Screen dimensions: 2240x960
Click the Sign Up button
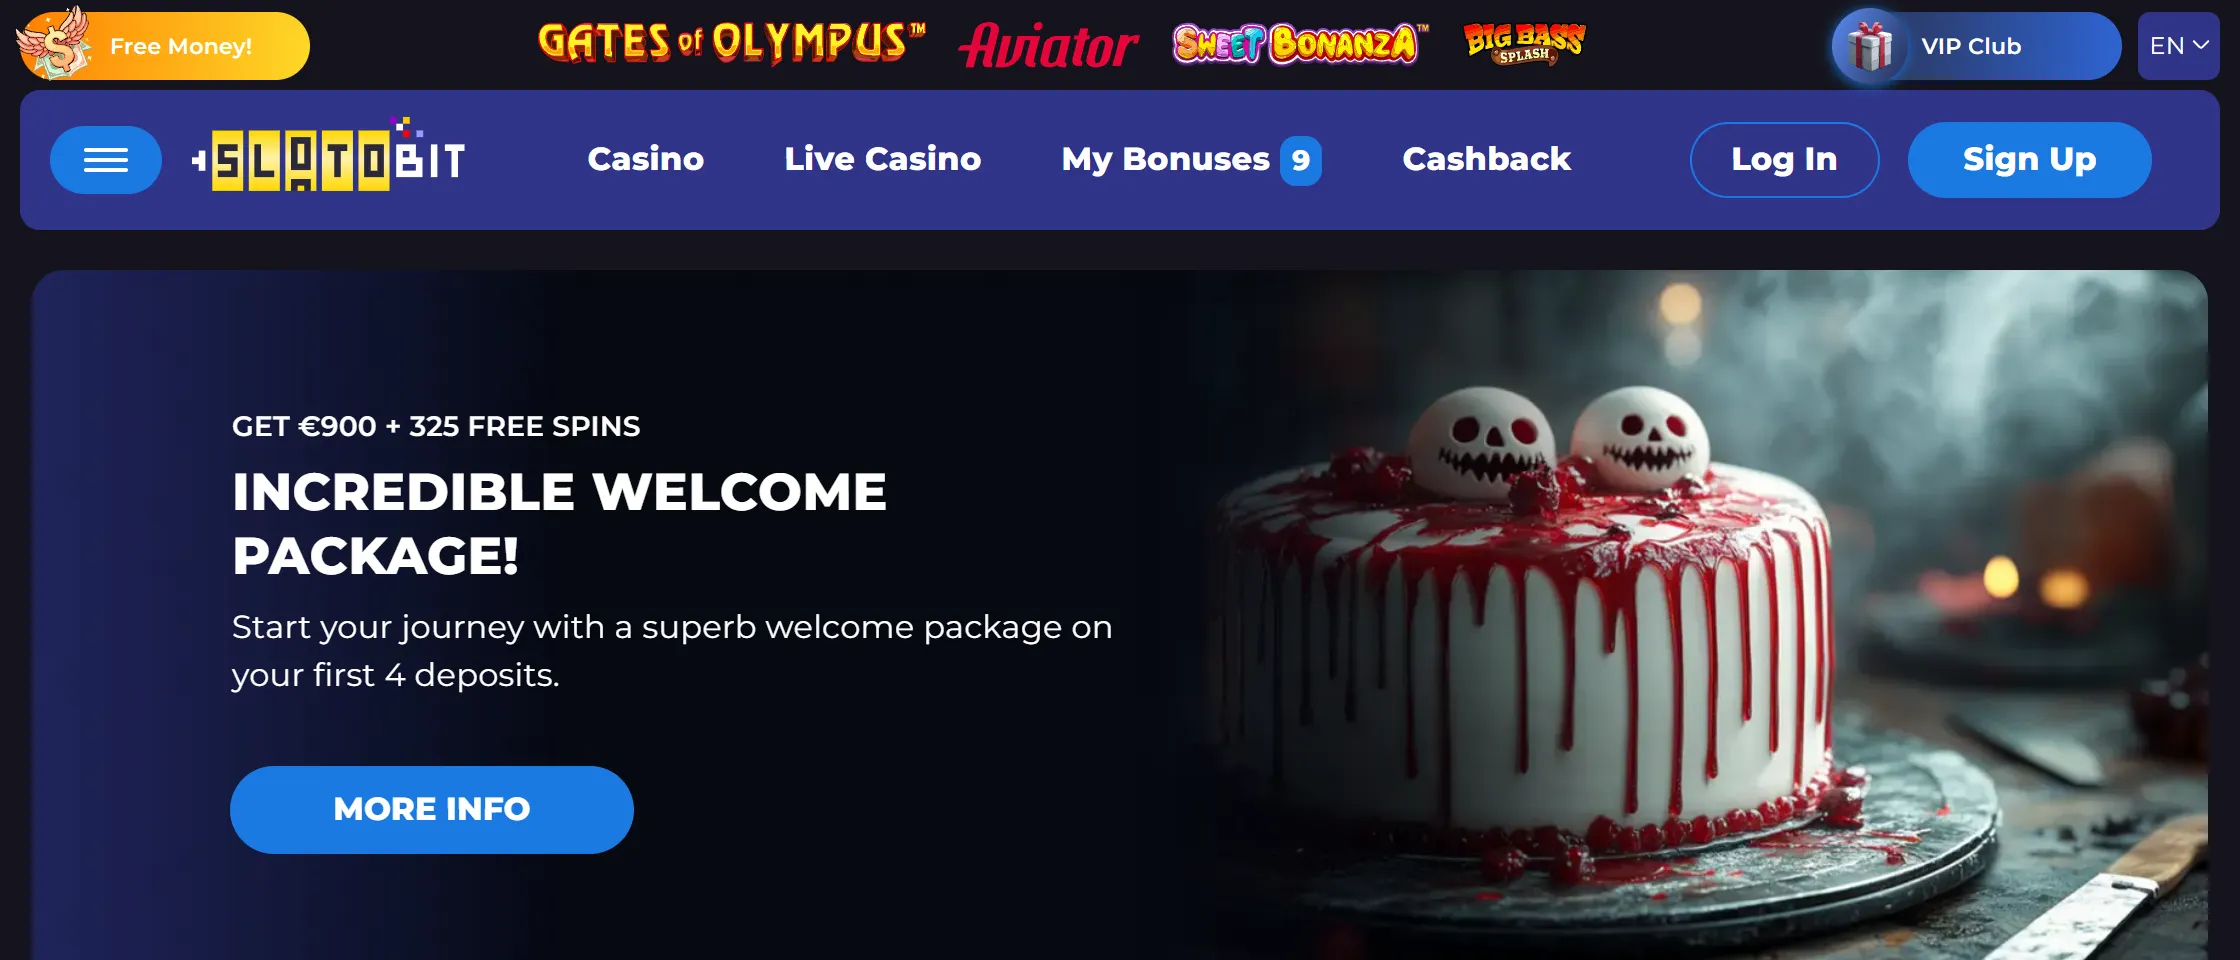pos(2029,160)
